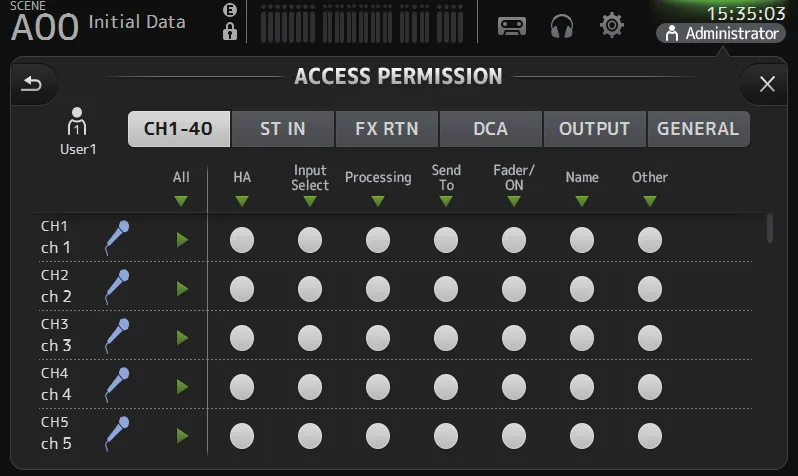798x476 pixels.
Task: Switch to the CH1-40 tab
Action: tap(179, 129)
